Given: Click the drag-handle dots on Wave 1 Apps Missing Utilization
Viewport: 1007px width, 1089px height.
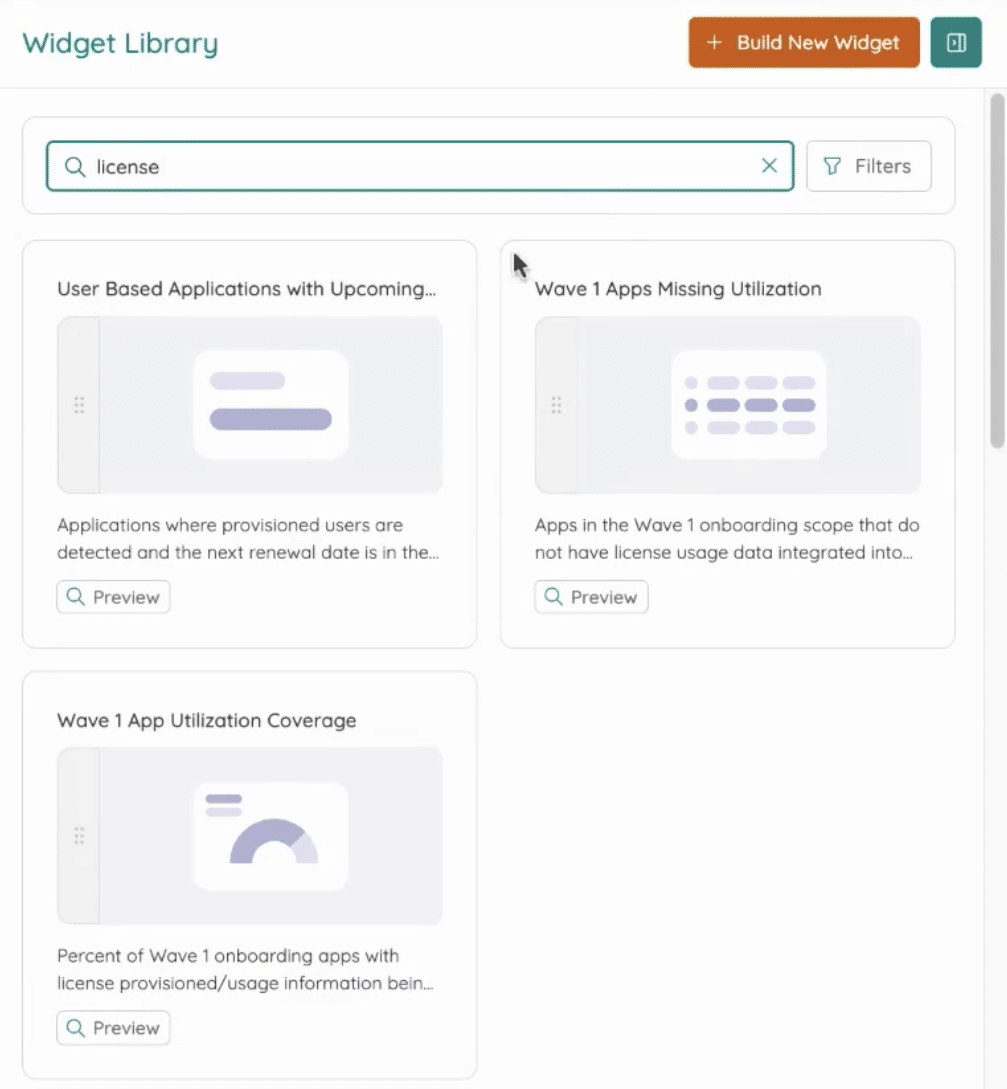Looking at the screenshot, I should click(x=556, y=405).
